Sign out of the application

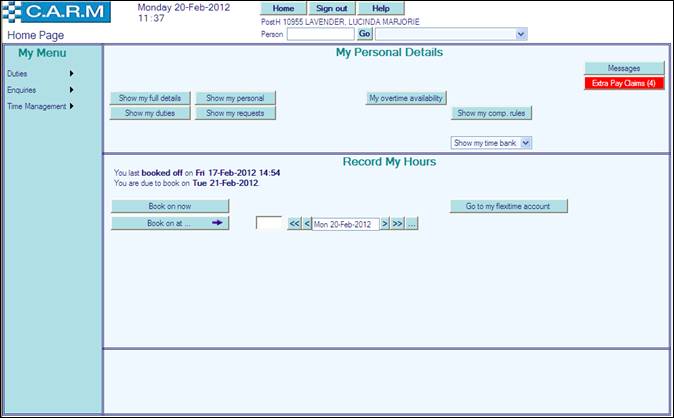331,8
